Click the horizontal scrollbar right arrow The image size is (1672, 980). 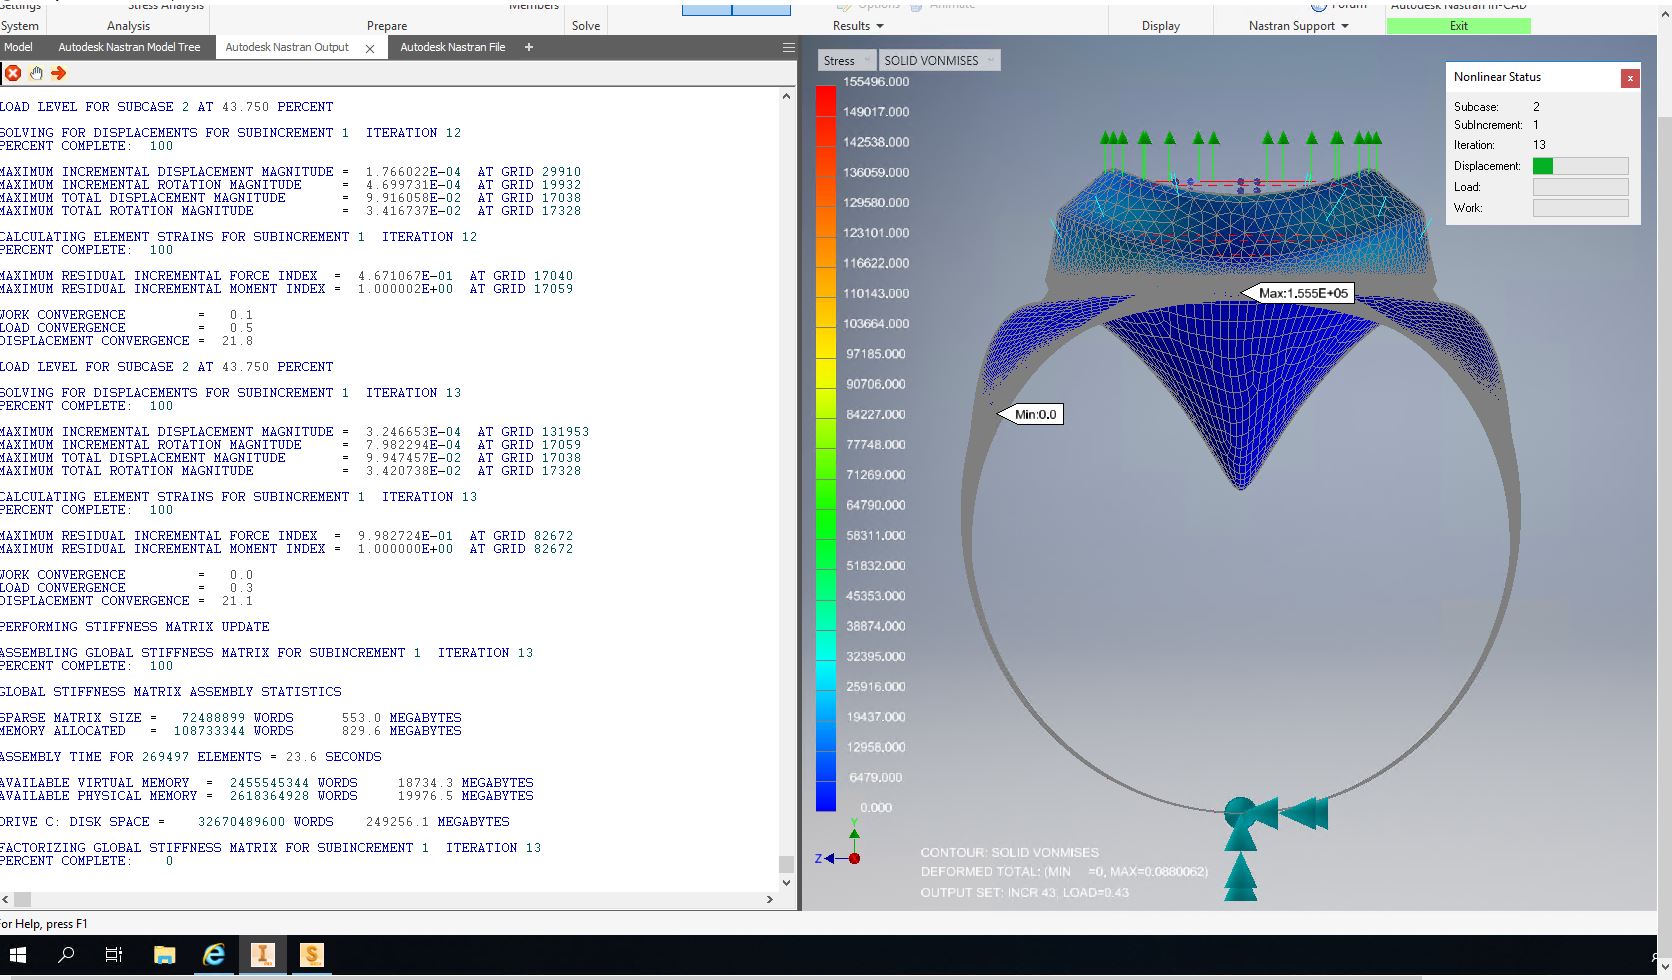click(x=769, y=899)
